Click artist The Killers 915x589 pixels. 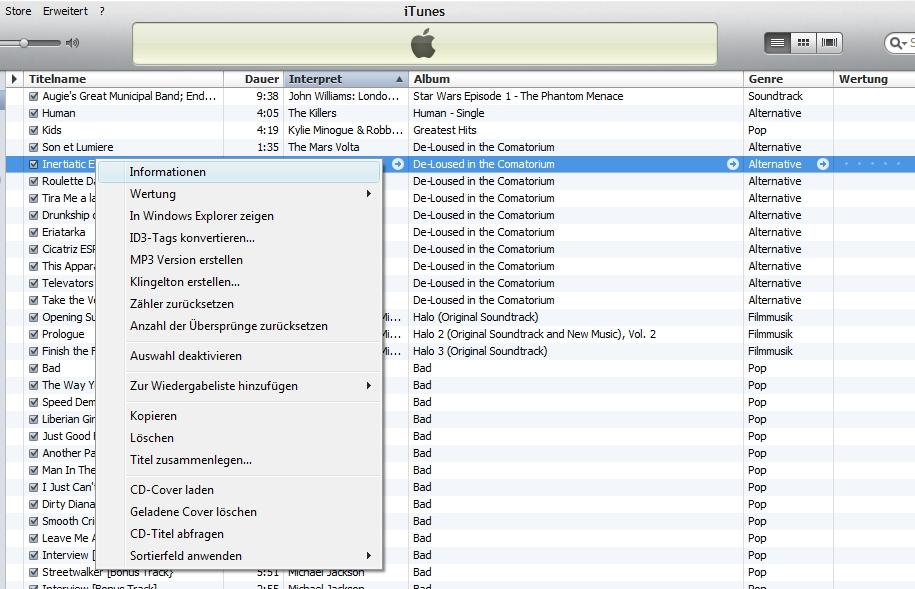coord(312,113)
